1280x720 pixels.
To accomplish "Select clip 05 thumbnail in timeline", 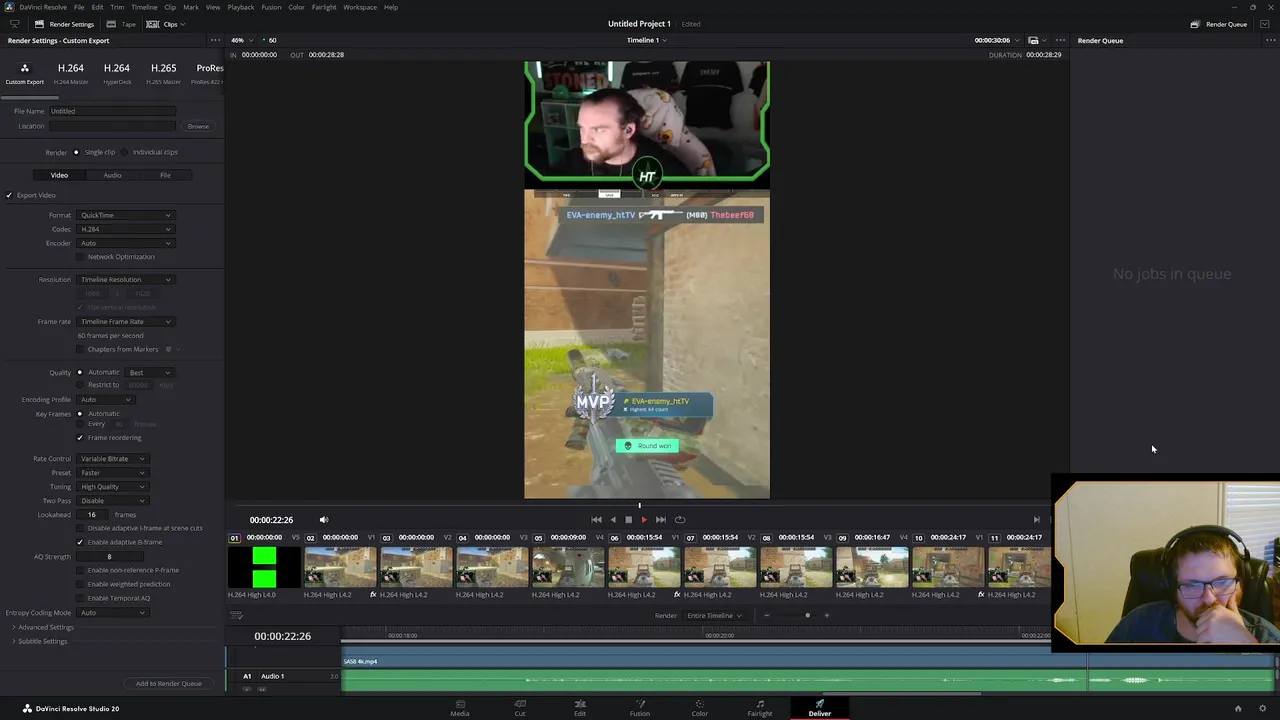I will point(568,567).
